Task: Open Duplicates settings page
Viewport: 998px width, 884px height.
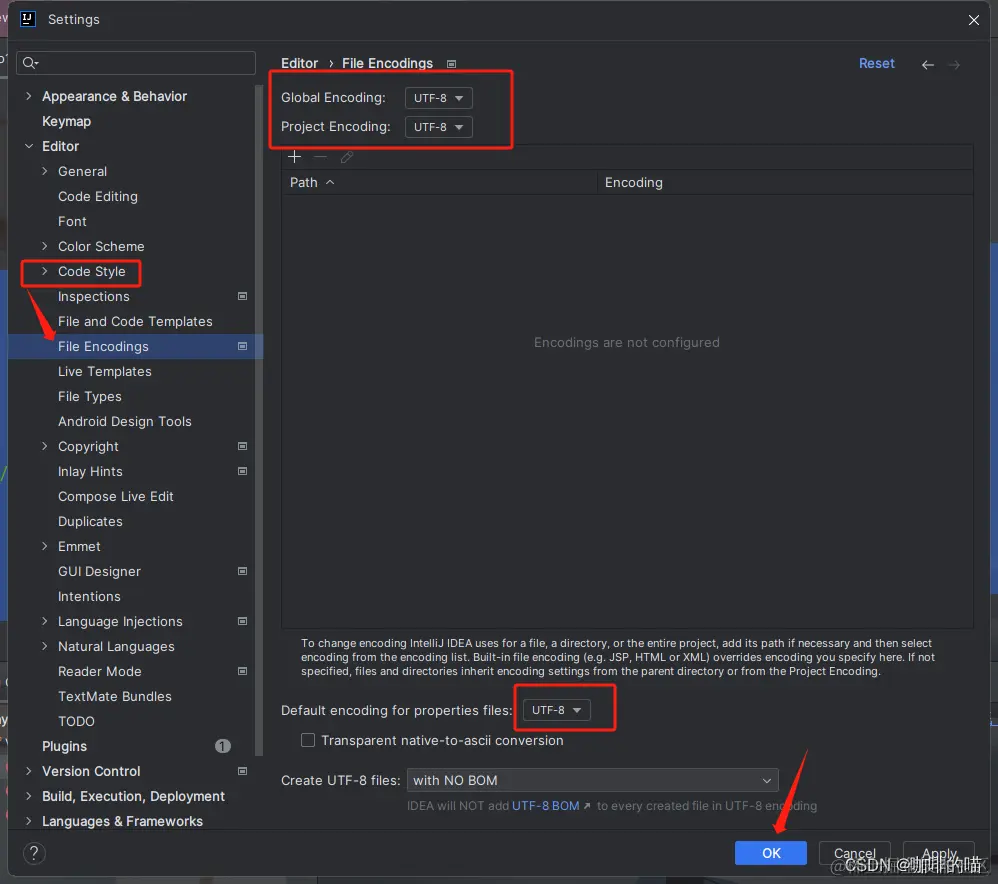Action: pos(90,521)
